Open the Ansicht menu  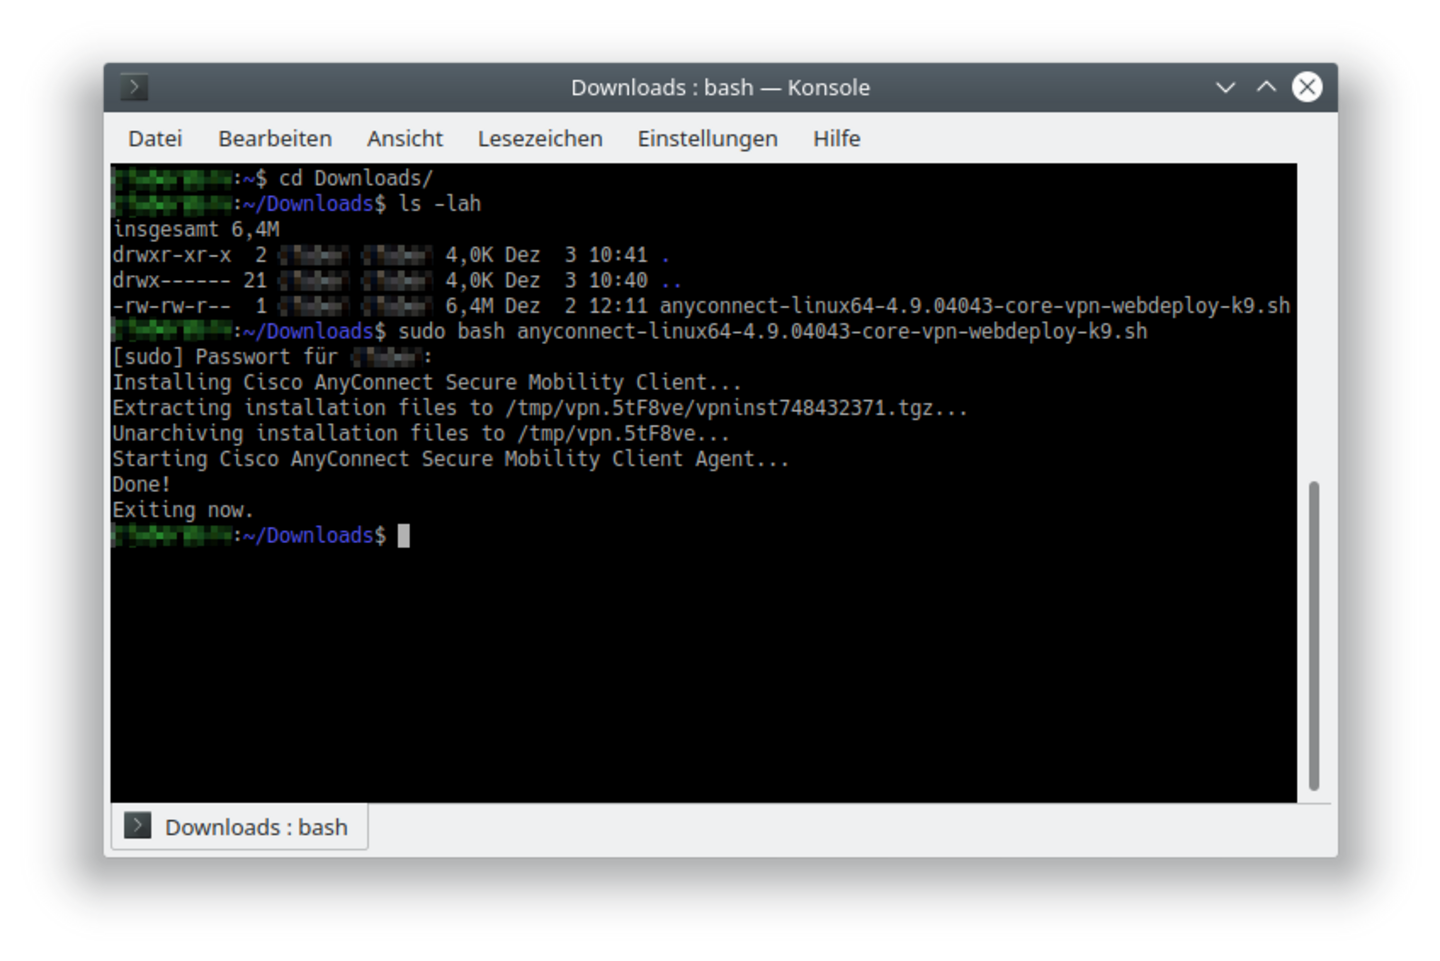(x=405, y=139)
